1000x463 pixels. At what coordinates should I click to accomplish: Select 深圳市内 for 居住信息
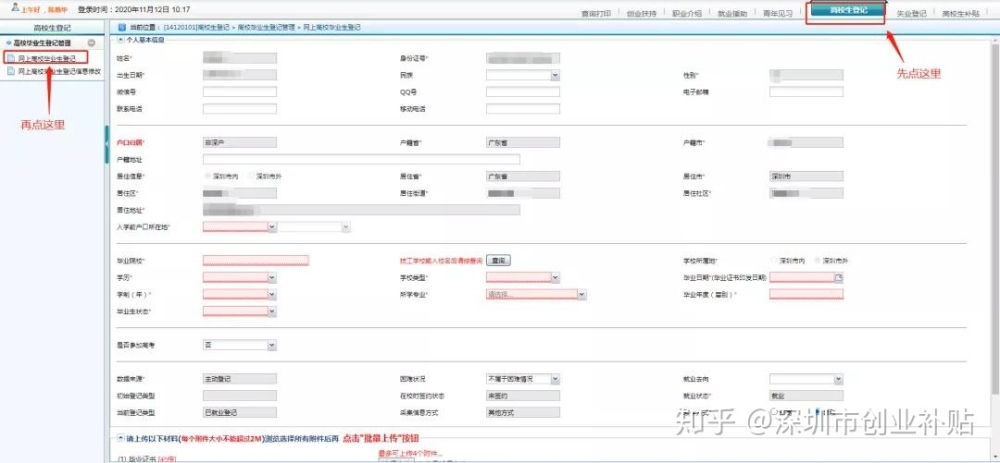click(207, 175)
